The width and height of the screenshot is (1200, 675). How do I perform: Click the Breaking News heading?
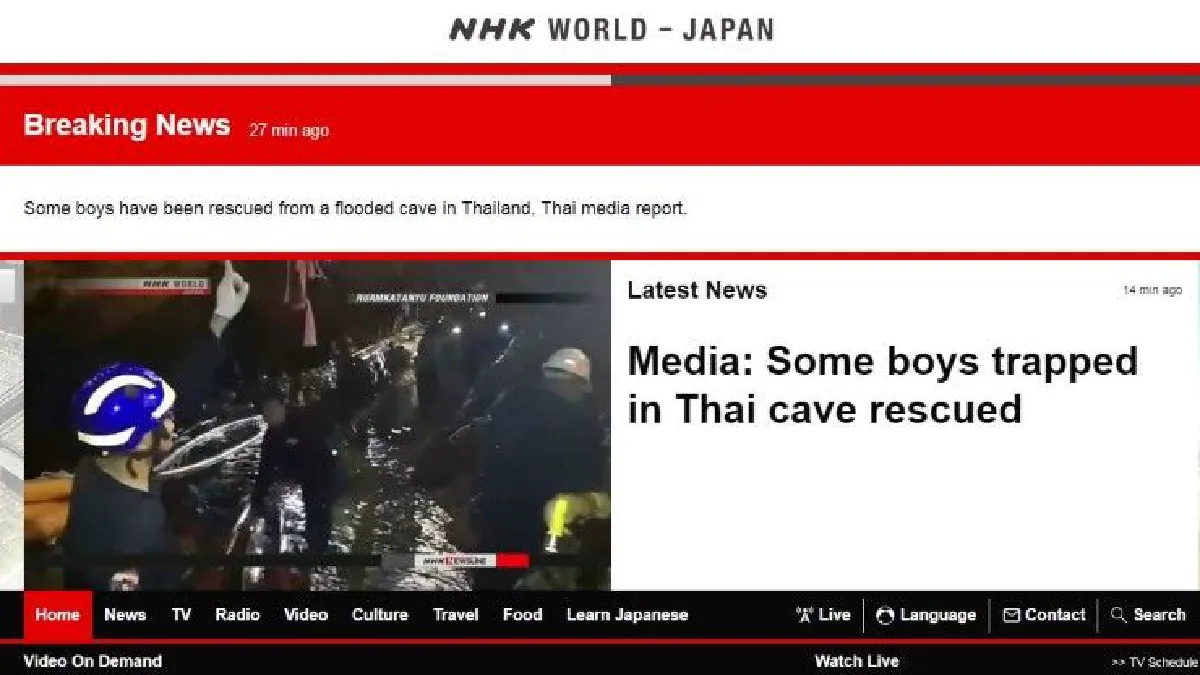(x=127, y=126)
